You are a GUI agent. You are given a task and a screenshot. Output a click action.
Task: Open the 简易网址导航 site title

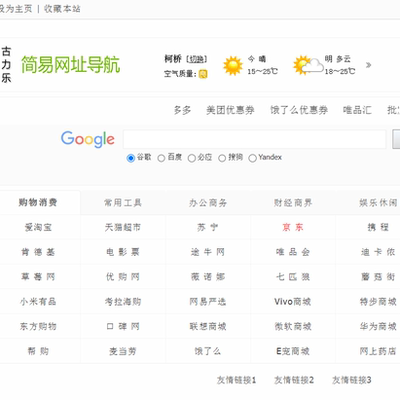[x=70, y=65]
